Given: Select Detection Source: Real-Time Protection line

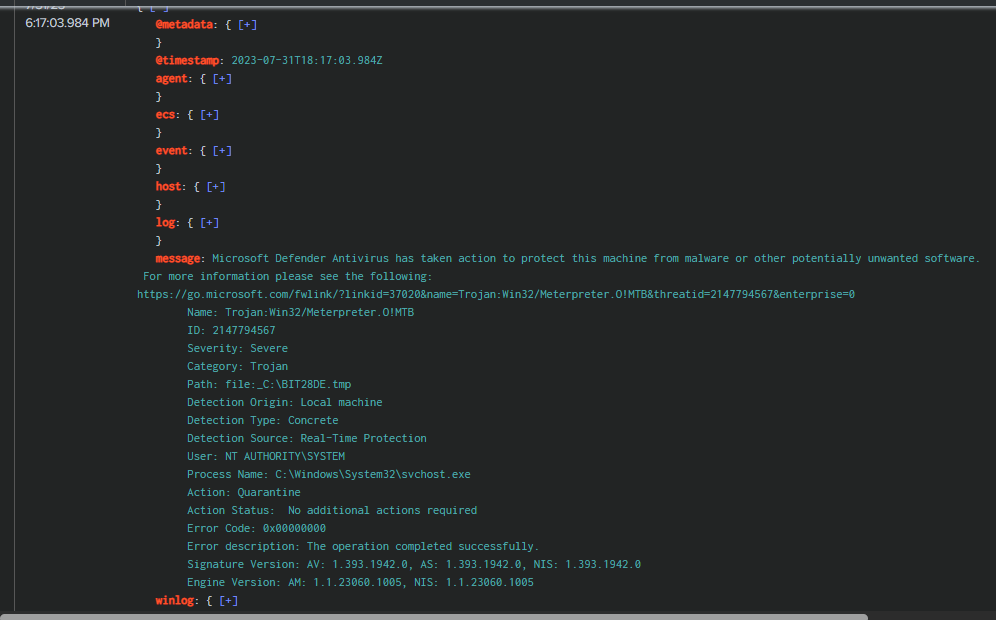Looking at the screenshot, I should [x=307, y=438].
